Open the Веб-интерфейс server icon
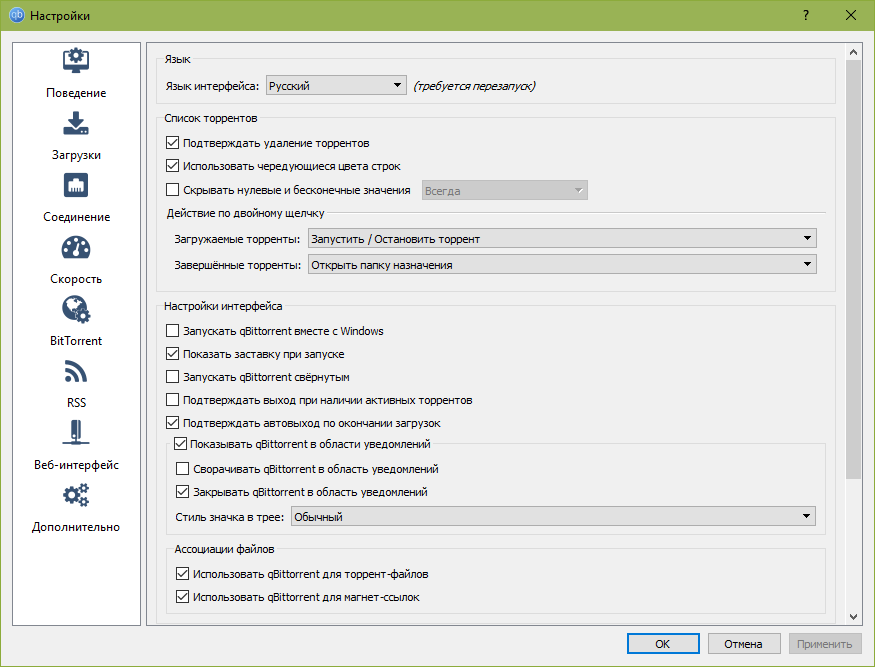The height and width of the screenshot is (667, 875). pyautogui.click(x=76, y=433)
